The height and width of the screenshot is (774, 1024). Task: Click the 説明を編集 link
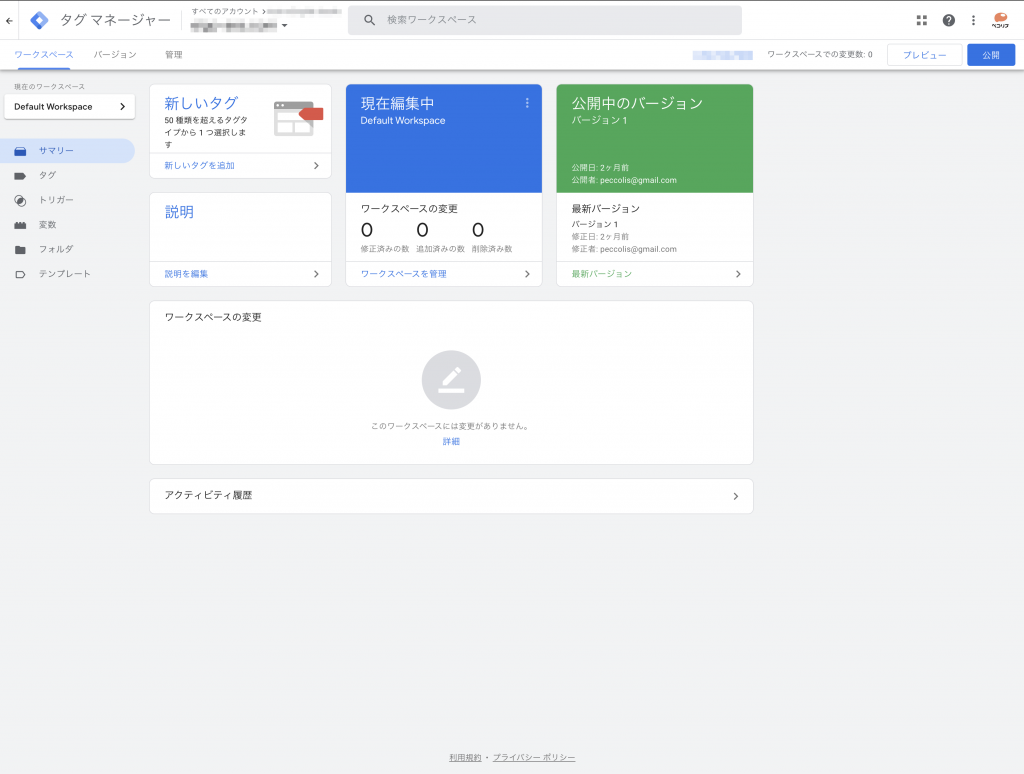(186, 274)
